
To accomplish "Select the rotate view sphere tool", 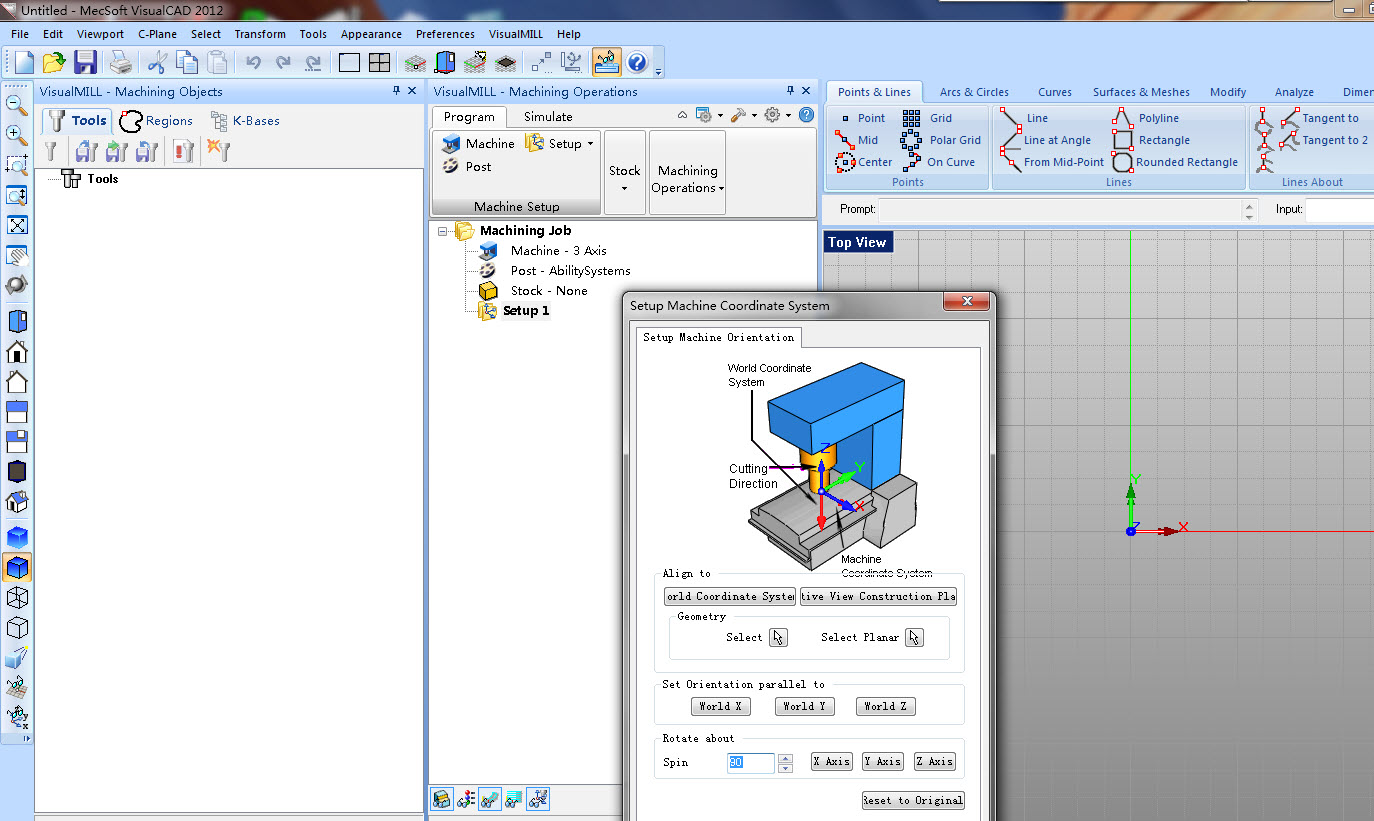I will (x=17, y=285).
